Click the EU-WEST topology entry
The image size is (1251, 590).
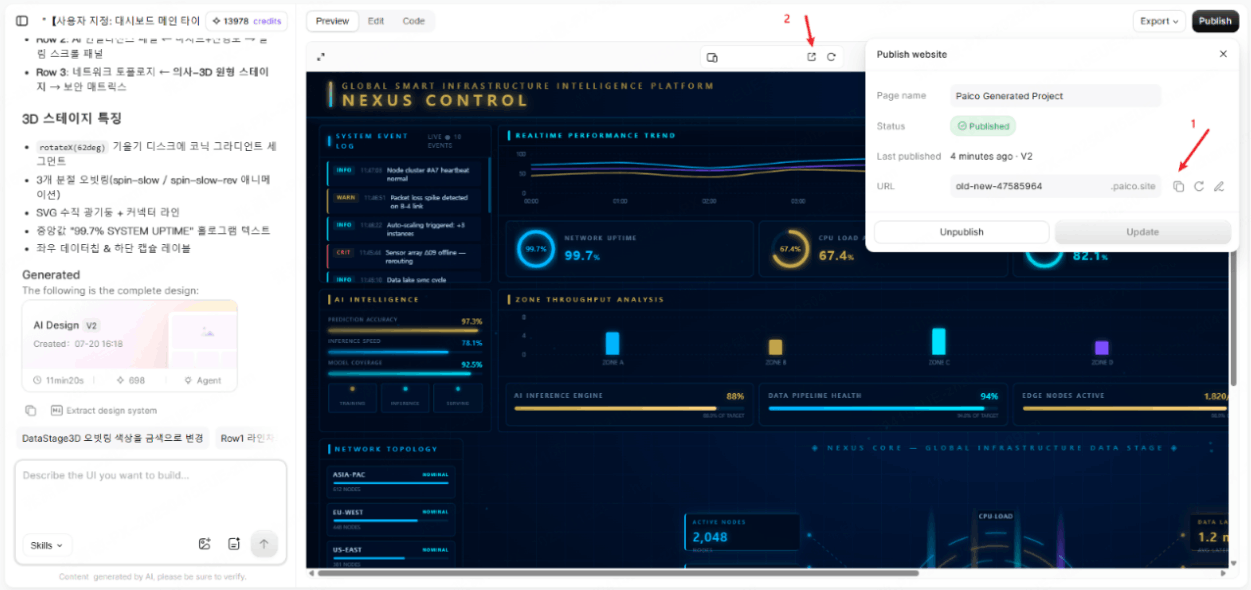(391, 518)
